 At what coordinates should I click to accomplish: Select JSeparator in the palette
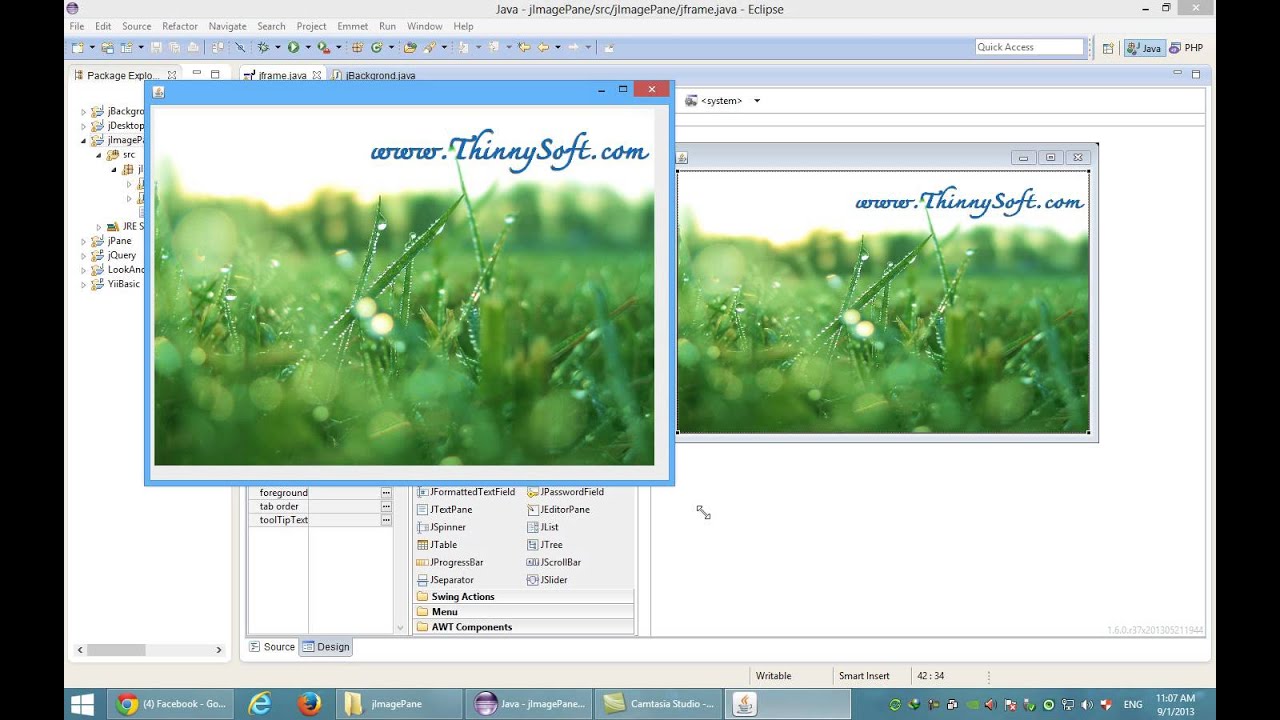tap(445, 580)
